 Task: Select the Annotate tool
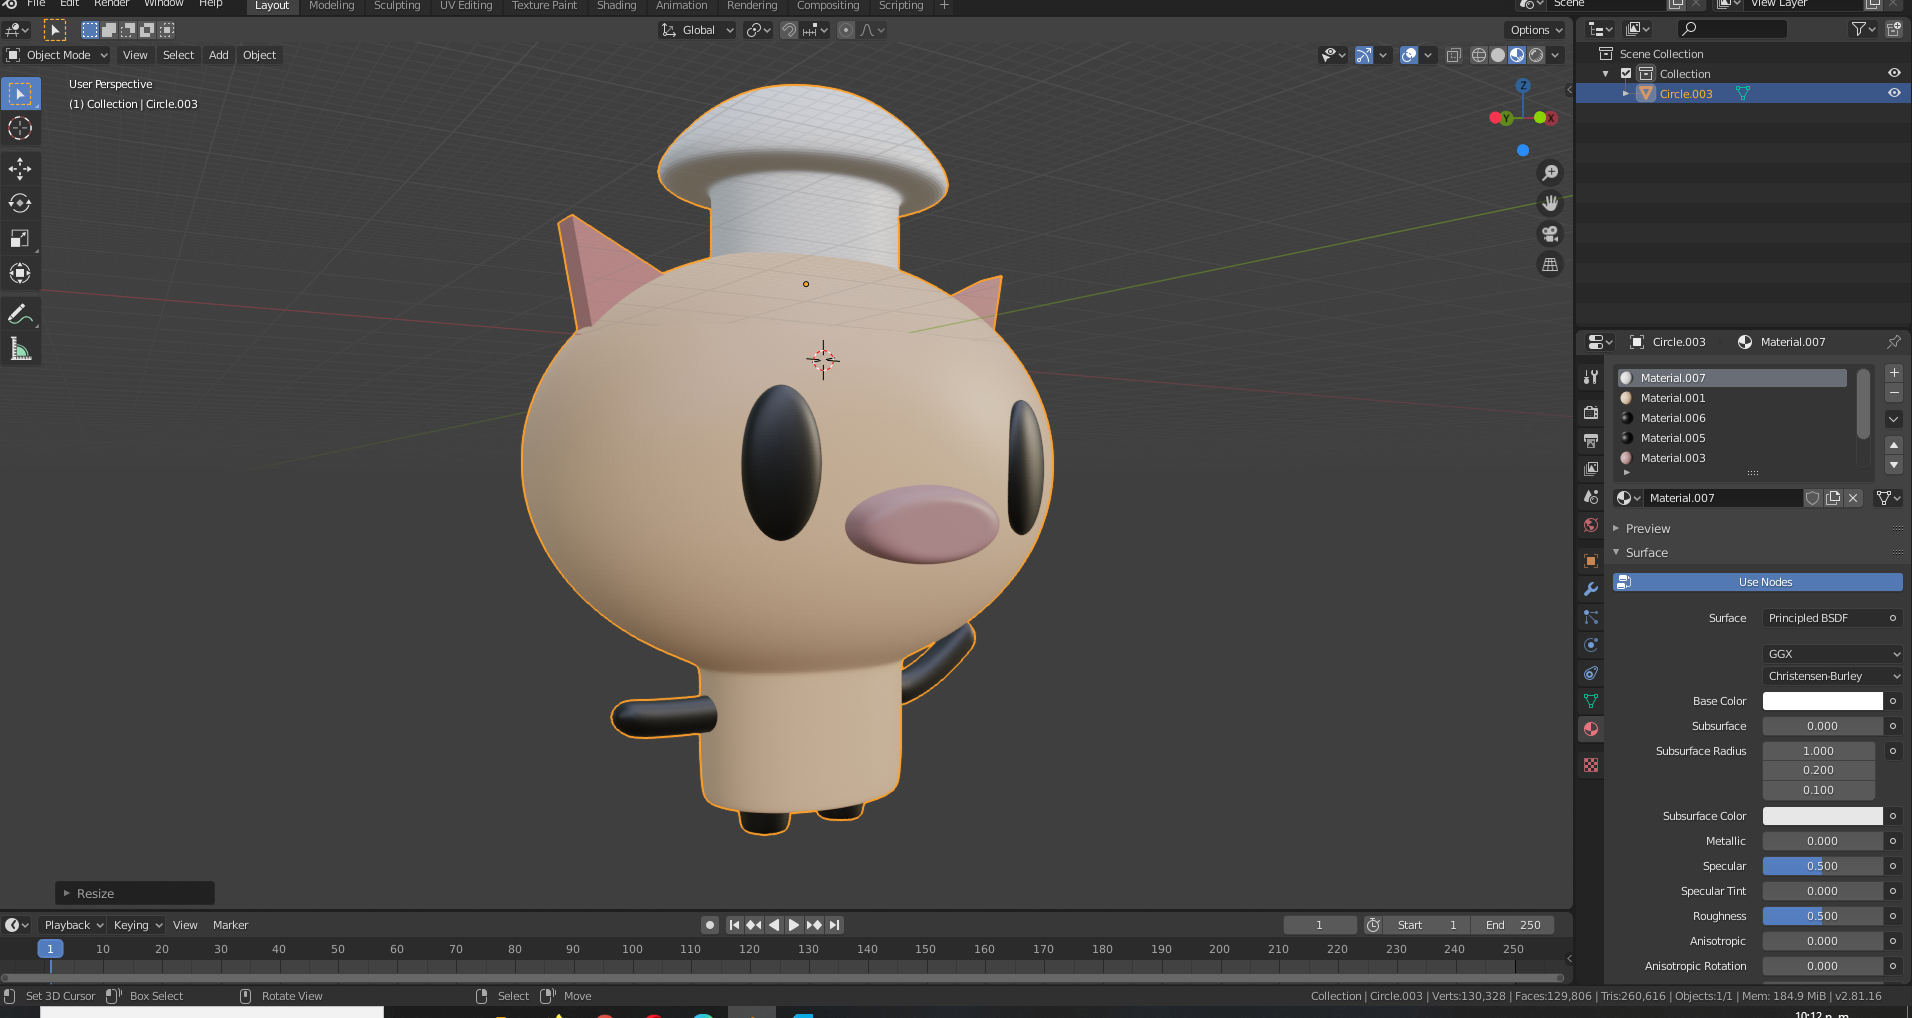pyautogui.click(x=20, y=313)
